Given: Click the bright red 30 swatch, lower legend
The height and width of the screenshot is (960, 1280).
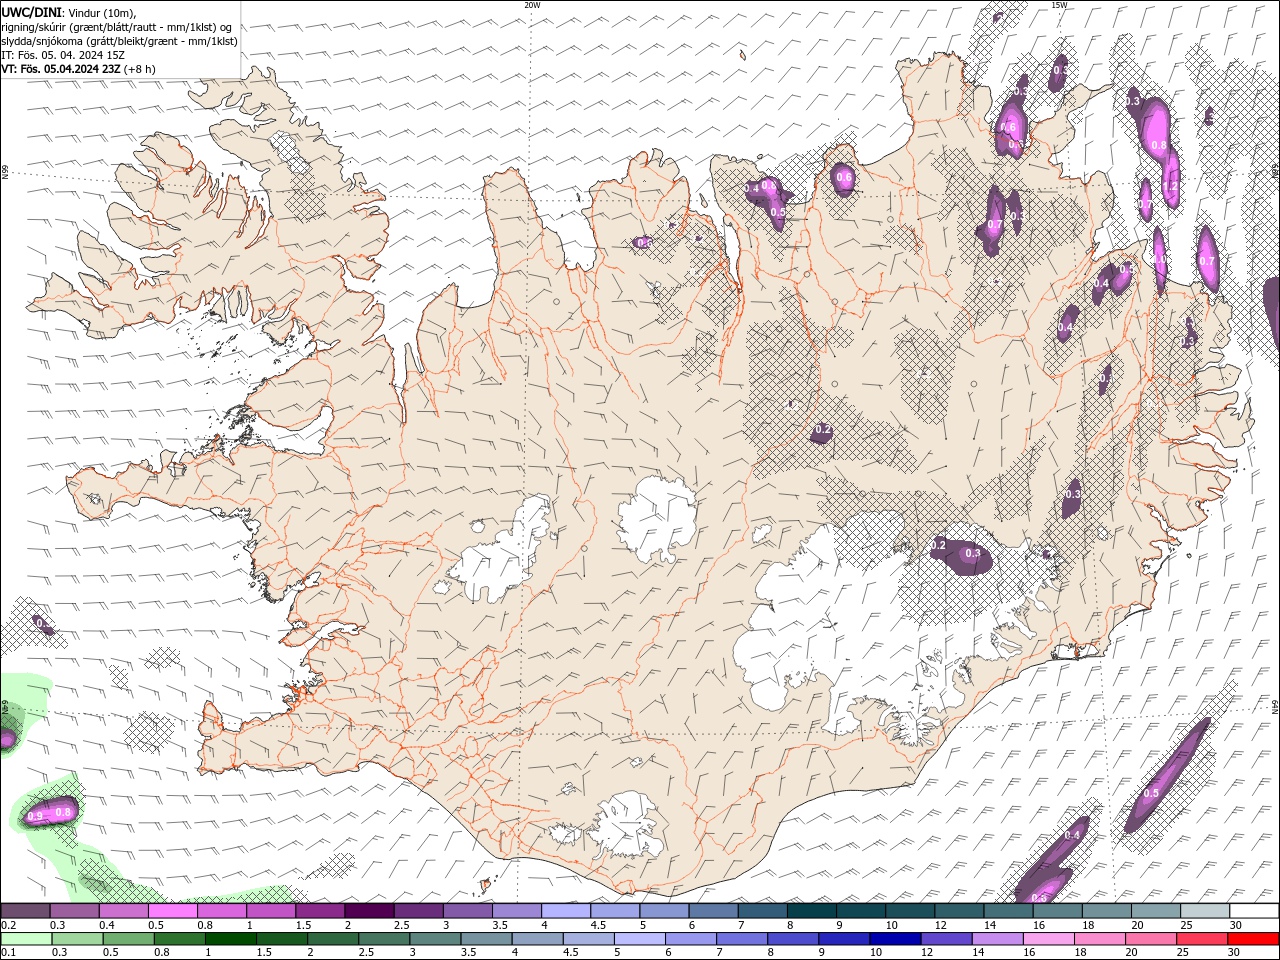Looking at the screenshot, I should coord(1253,939).
